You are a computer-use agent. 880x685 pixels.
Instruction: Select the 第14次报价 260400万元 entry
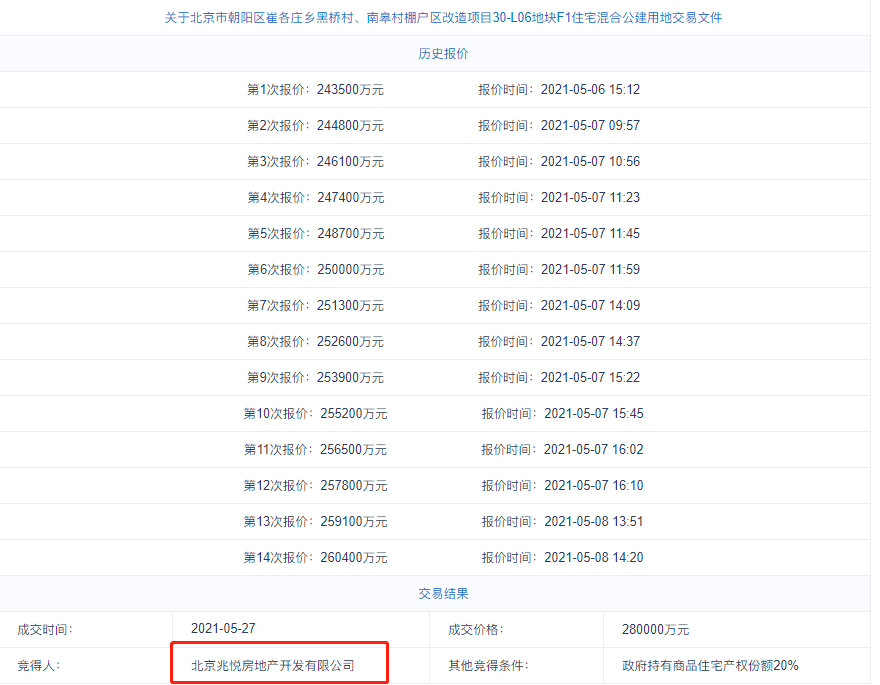pyautogui.click(x=315, y=558)
